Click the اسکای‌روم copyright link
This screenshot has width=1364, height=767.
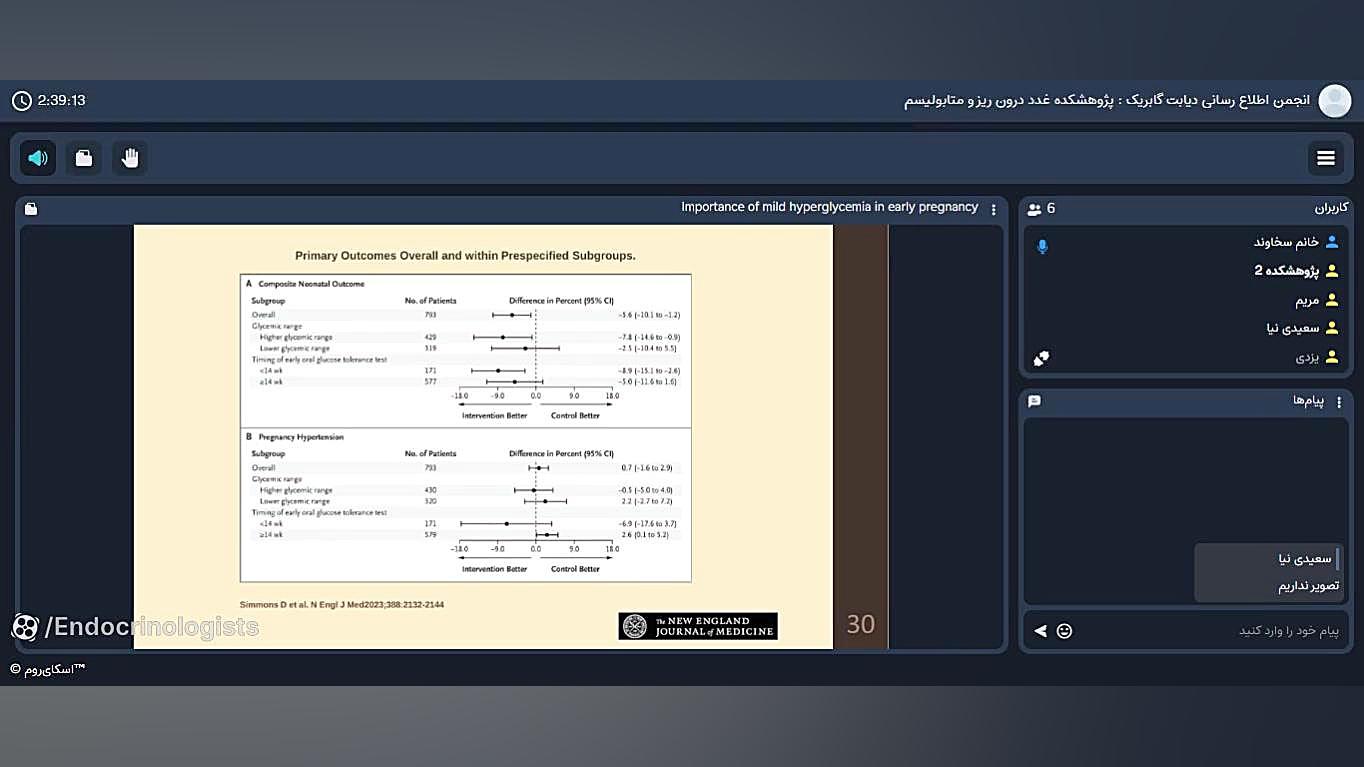click(x=48, y=669)
